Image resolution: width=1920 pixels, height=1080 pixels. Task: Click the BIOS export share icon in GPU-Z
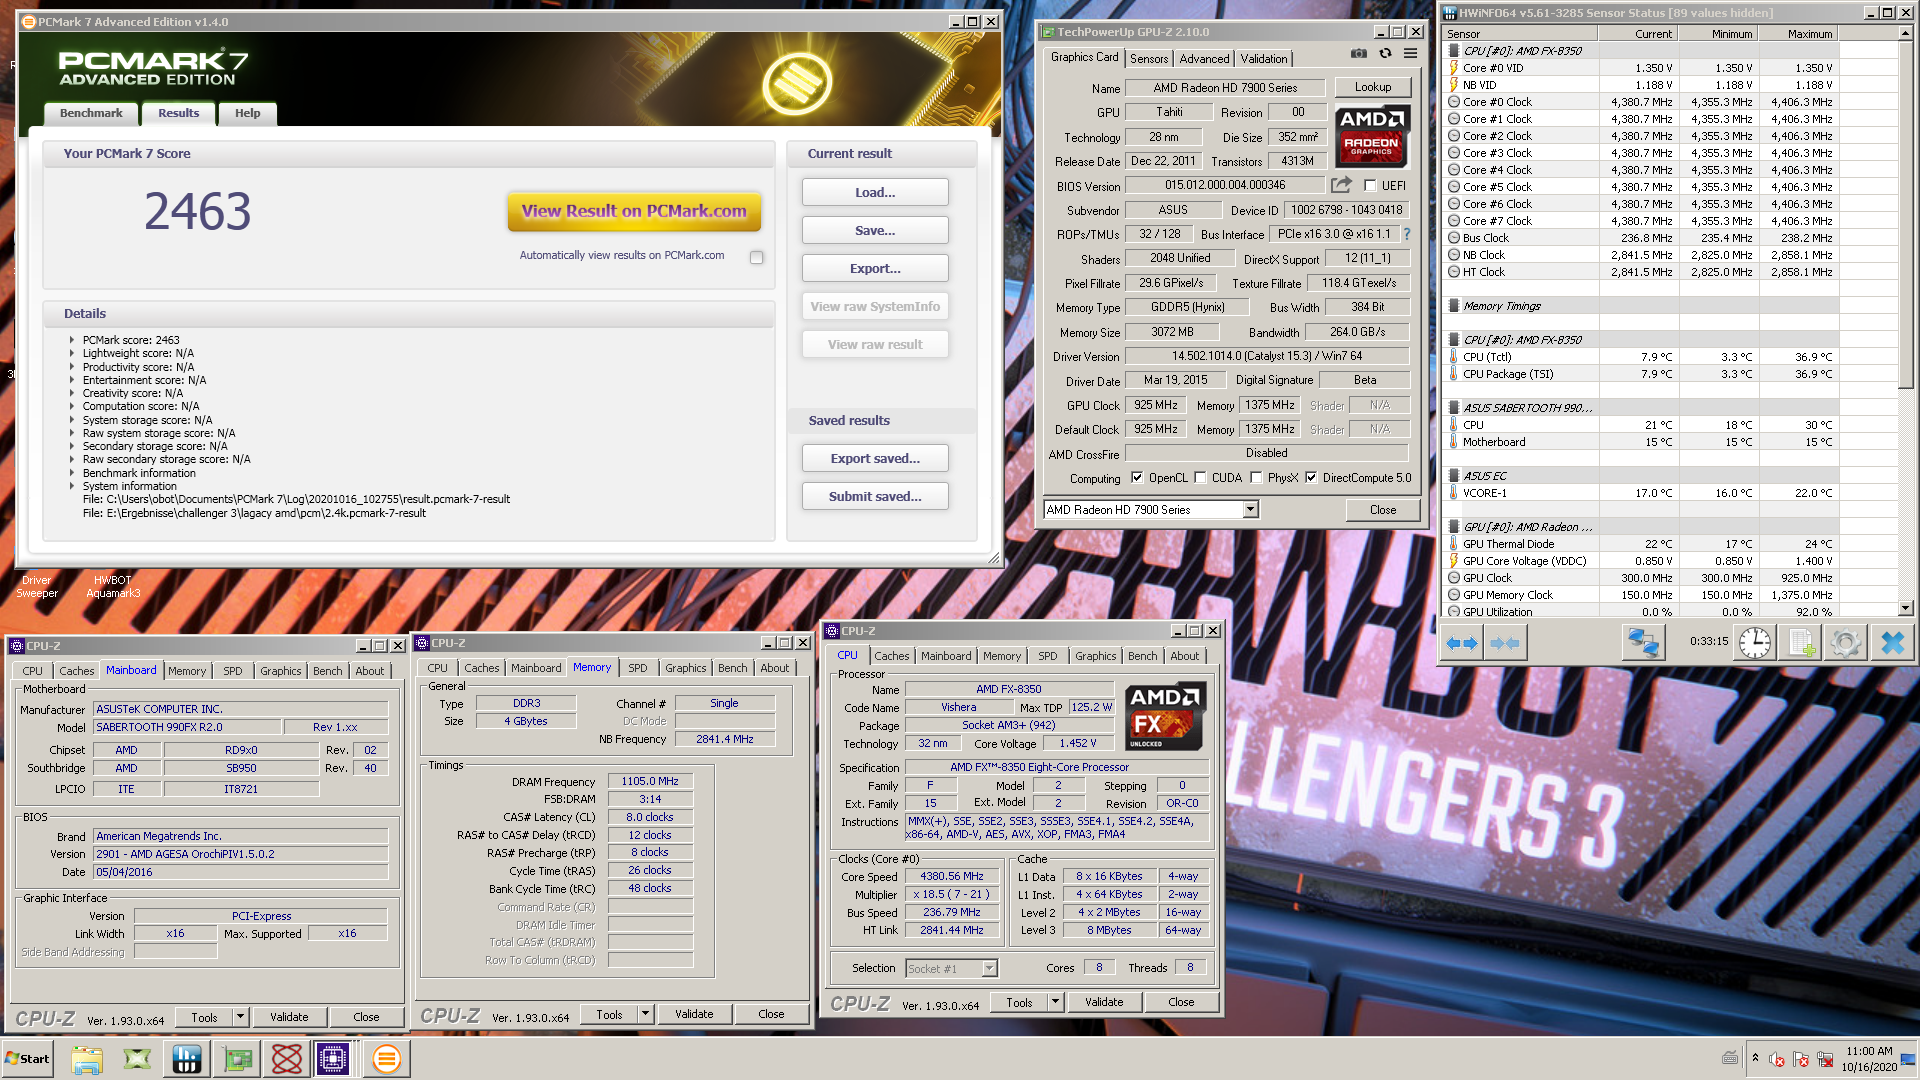pos(1341,185)
